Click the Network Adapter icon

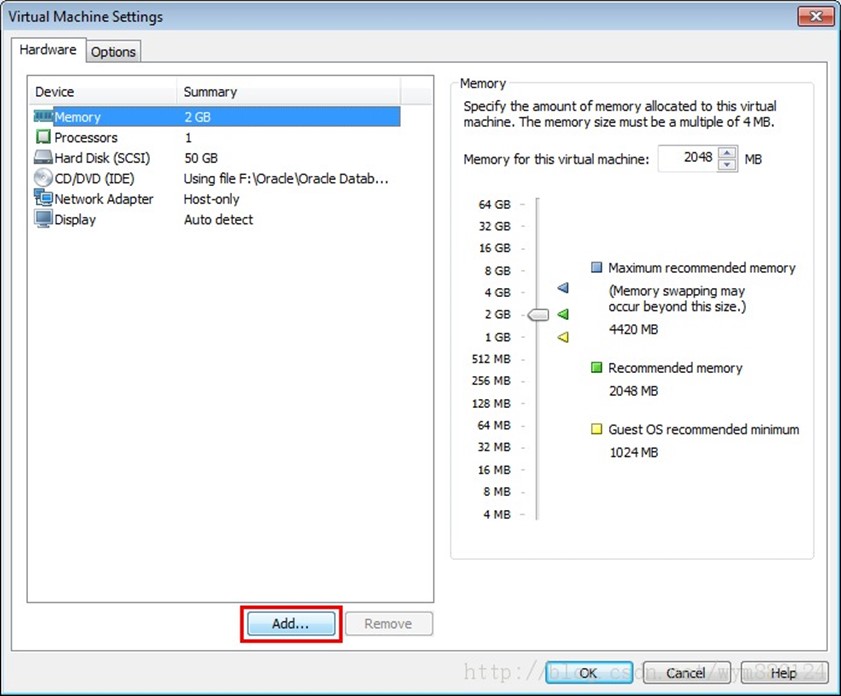point(43,198)
